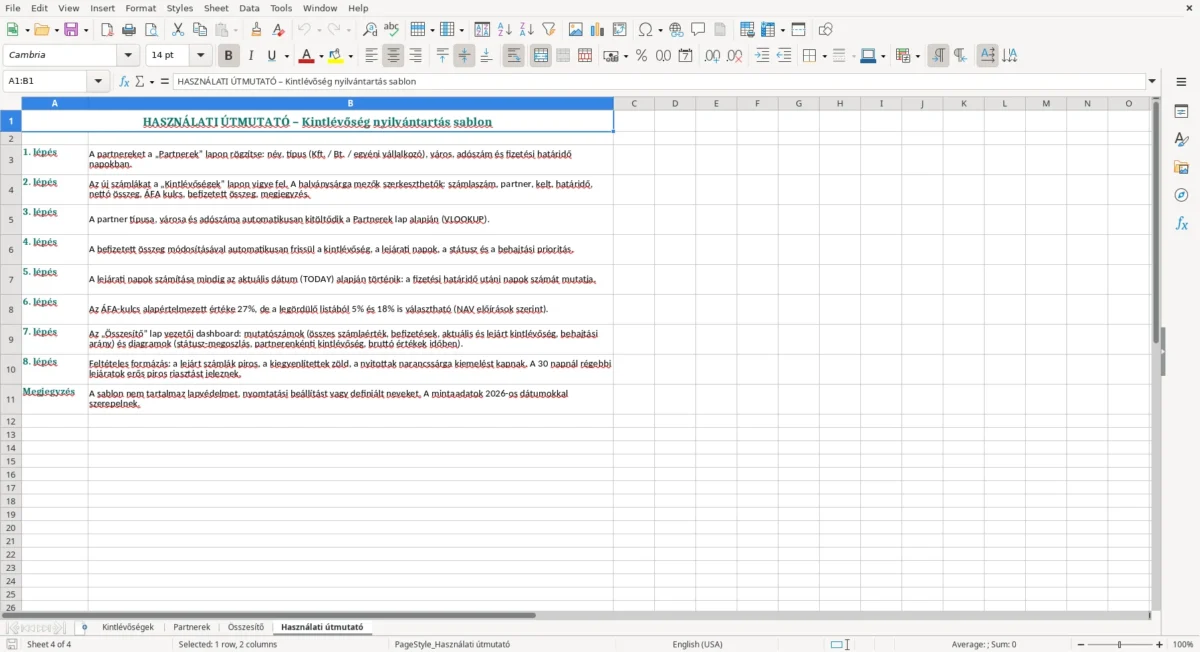Screen dimensions: 1200x652
Task: Switch to the Kintlévőségek sheet tab
Action: coord(128,627)
